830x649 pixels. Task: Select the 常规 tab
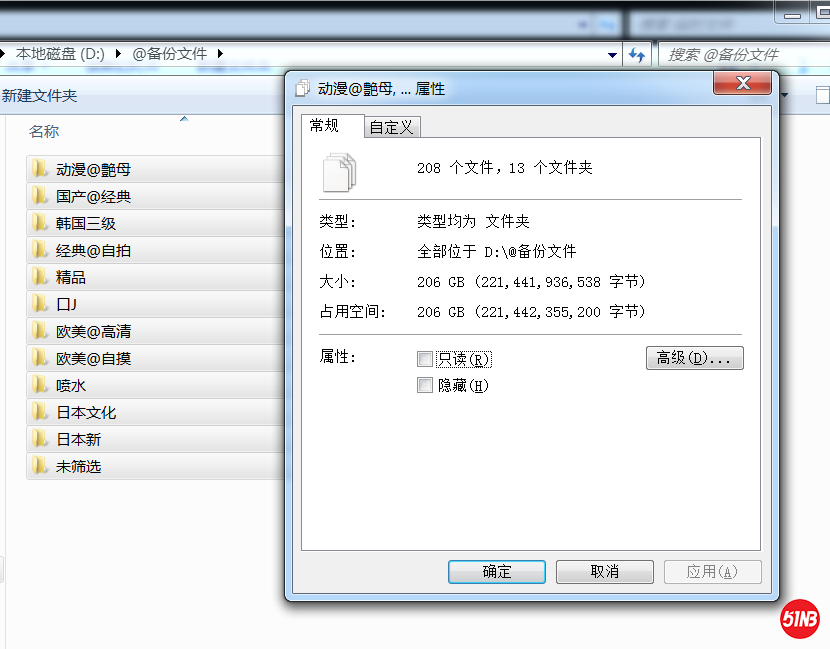pos(332,126)
